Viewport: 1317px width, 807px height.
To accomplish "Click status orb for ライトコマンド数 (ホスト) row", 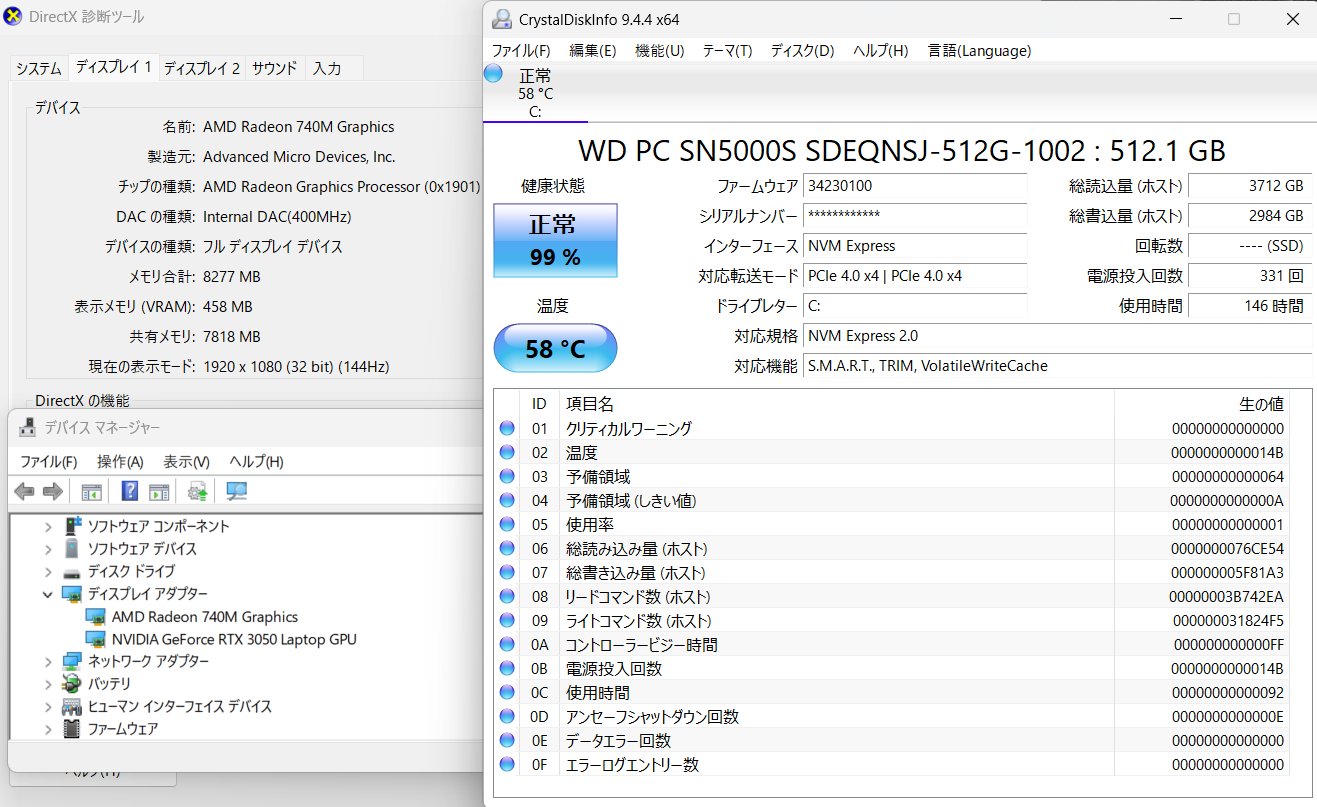I will 507,620.
